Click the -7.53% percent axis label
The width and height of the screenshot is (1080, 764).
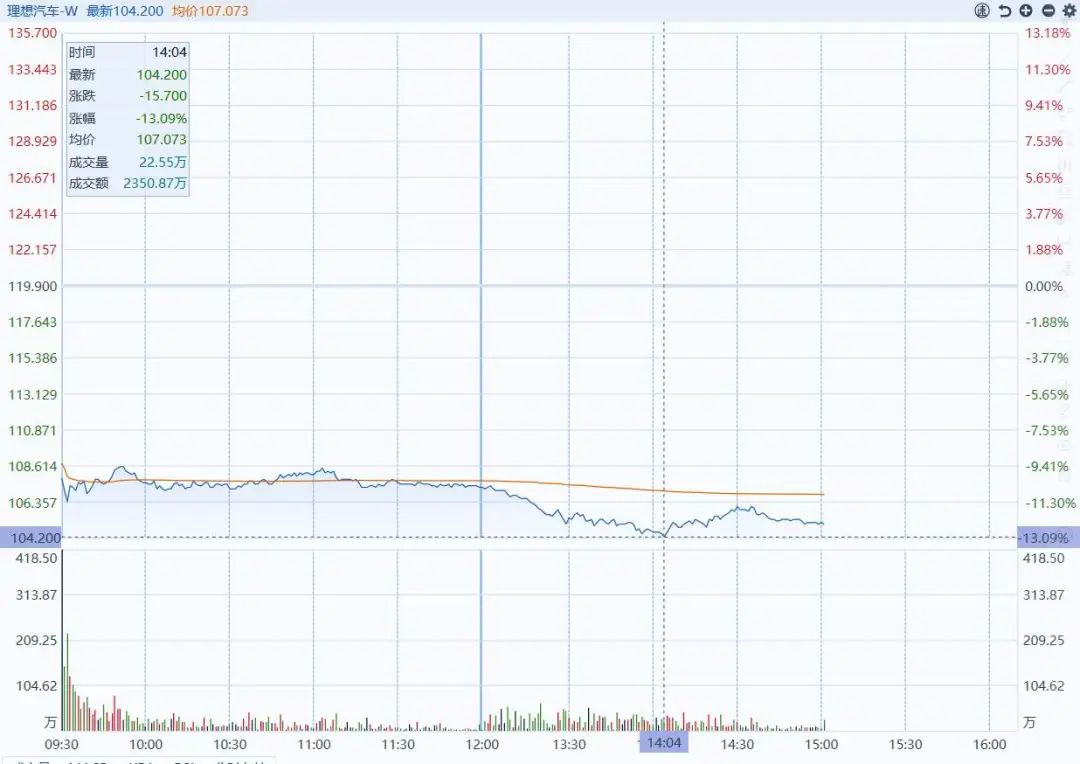point(1047,430)
